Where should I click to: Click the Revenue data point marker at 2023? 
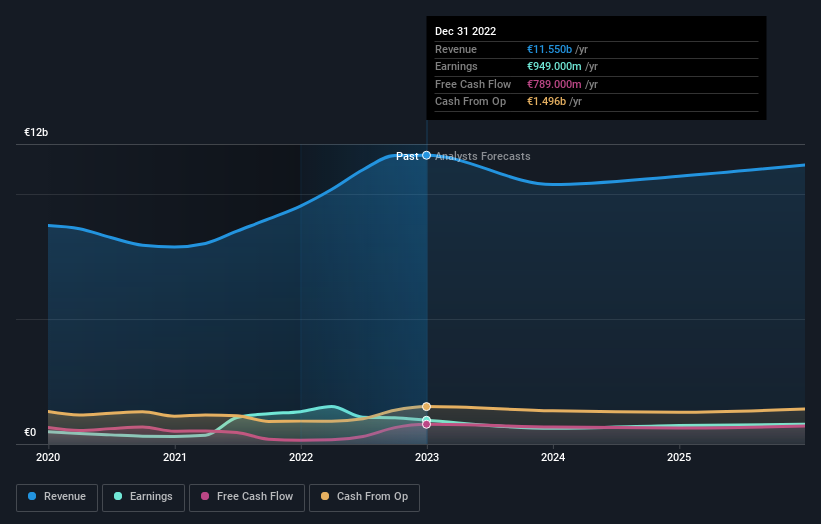tap(427, 155)
